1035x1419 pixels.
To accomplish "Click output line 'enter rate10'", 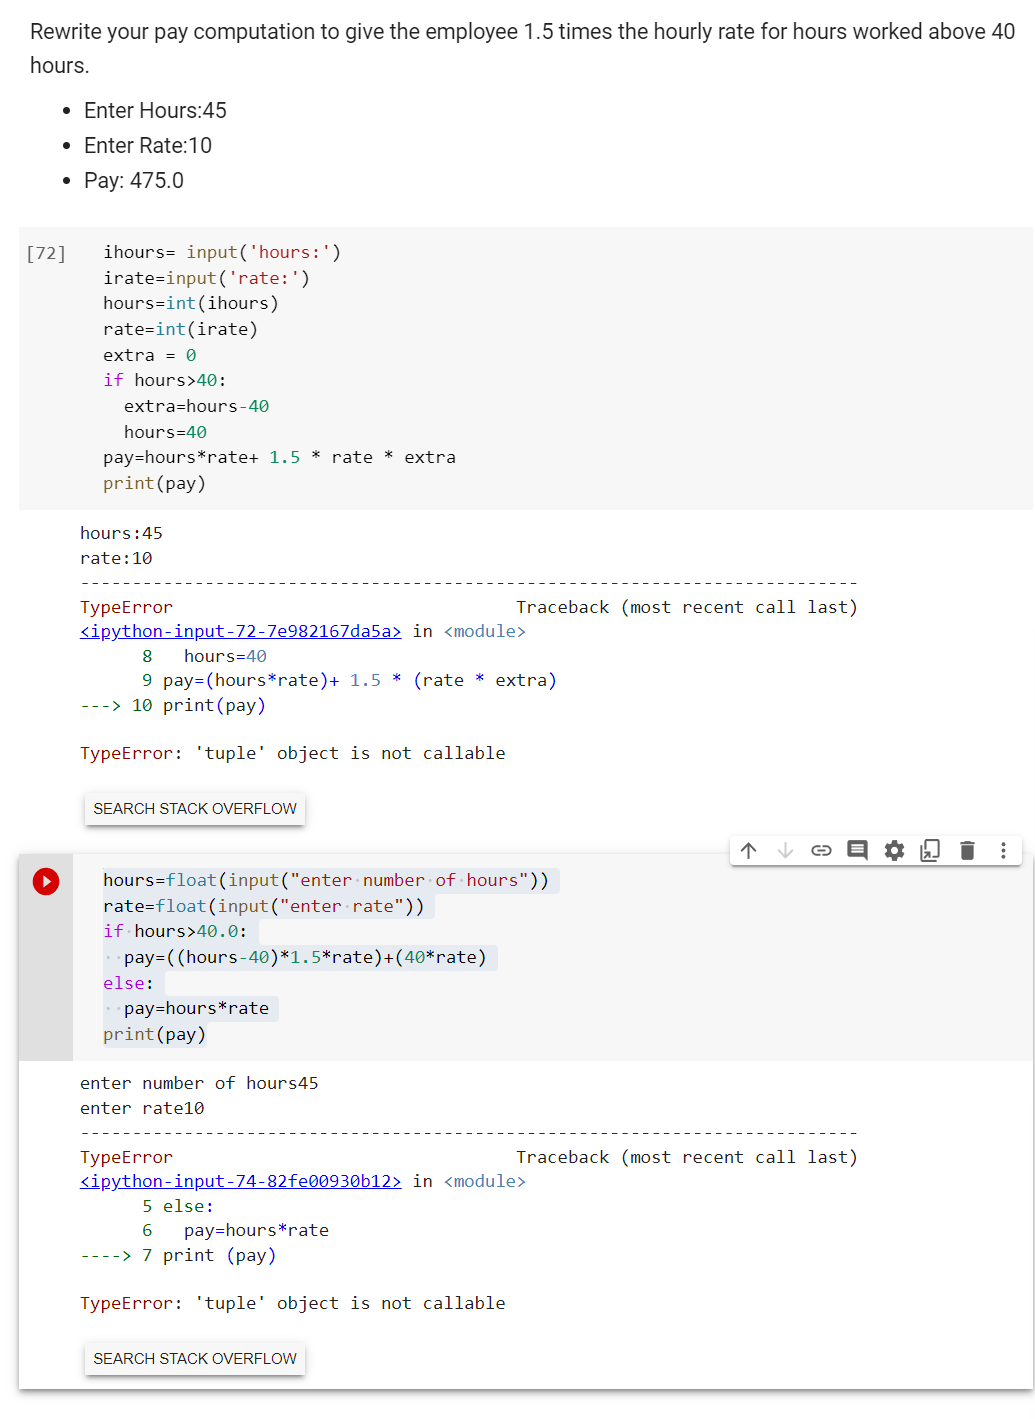I will [x=142, y=1108].
